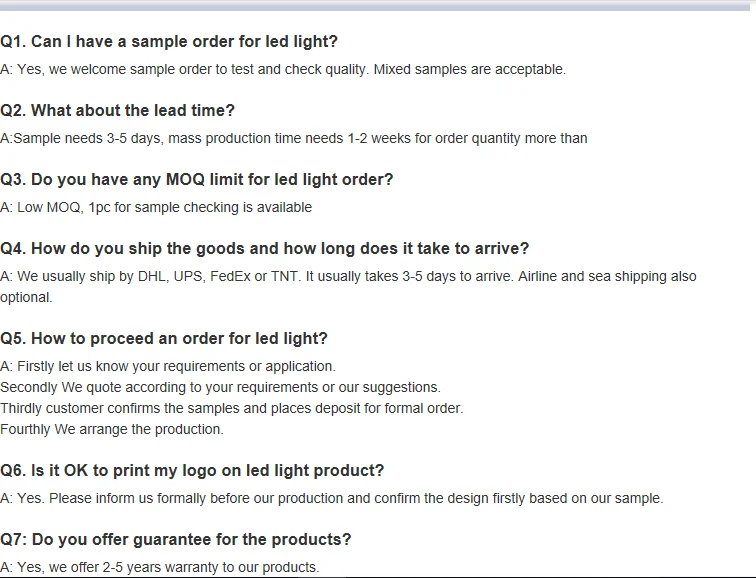This screenshot has height=578, width=756.
Task: Click the answer about 3-5 day samples
Action: (293, 138)
